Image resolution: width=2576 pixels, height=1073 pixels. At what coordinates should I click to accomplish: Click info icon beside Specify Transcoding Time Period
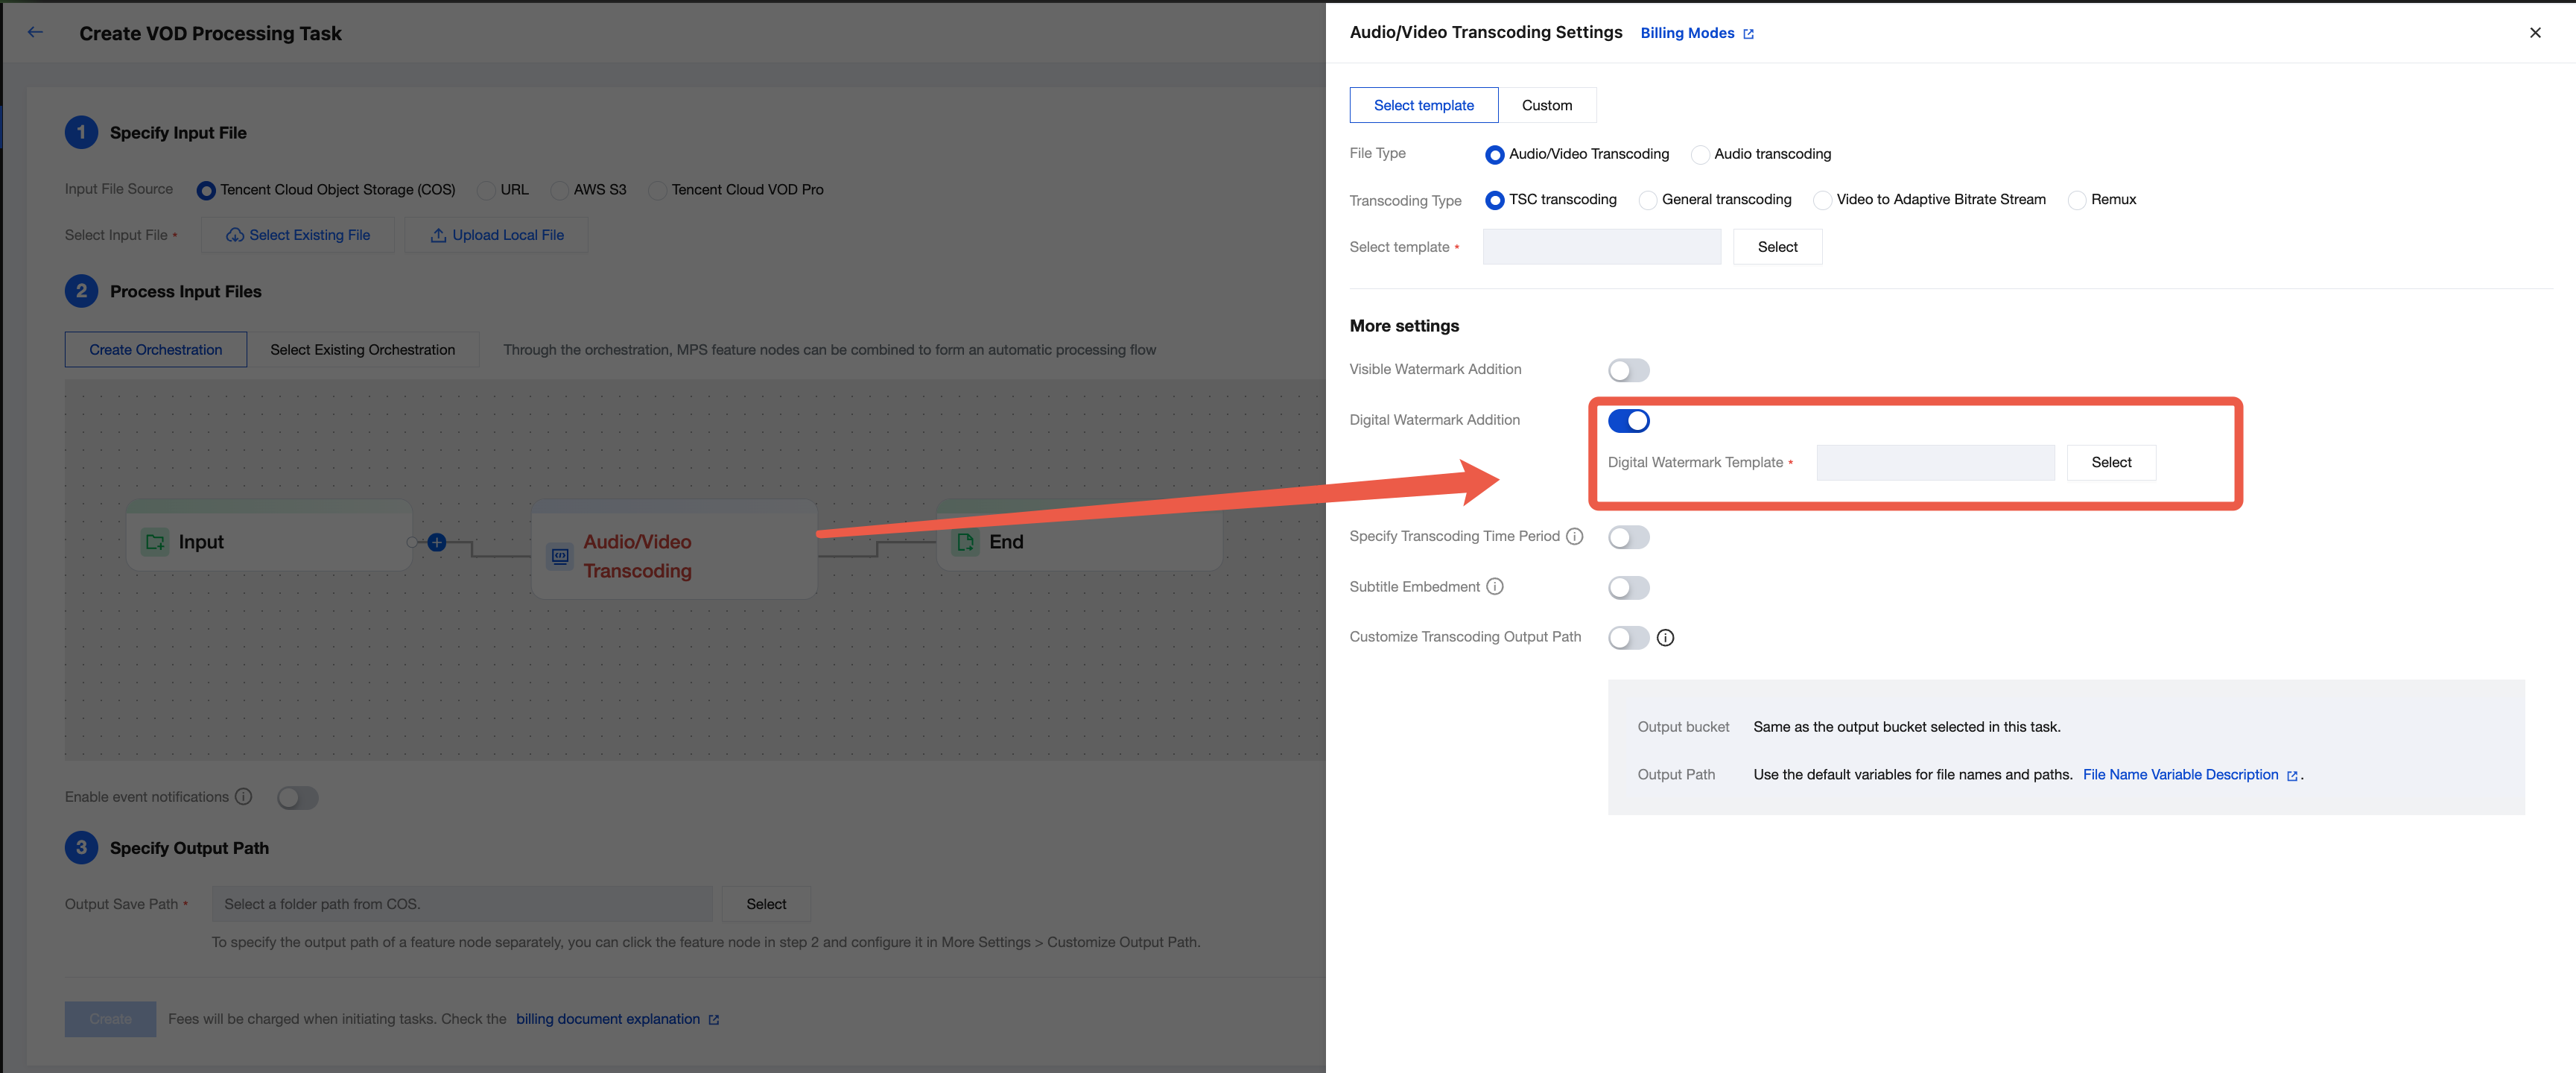[1574, 537]
